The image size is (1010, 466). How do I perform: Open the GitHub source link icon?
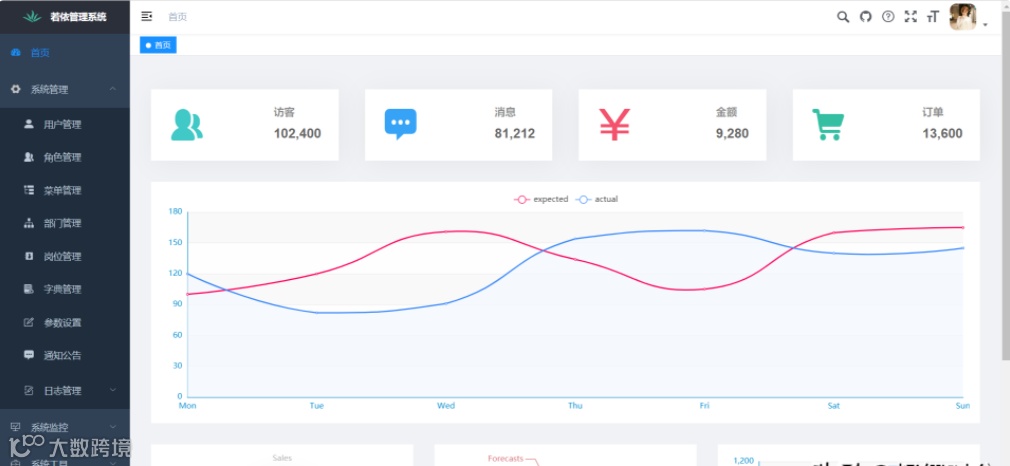point(866,17)
